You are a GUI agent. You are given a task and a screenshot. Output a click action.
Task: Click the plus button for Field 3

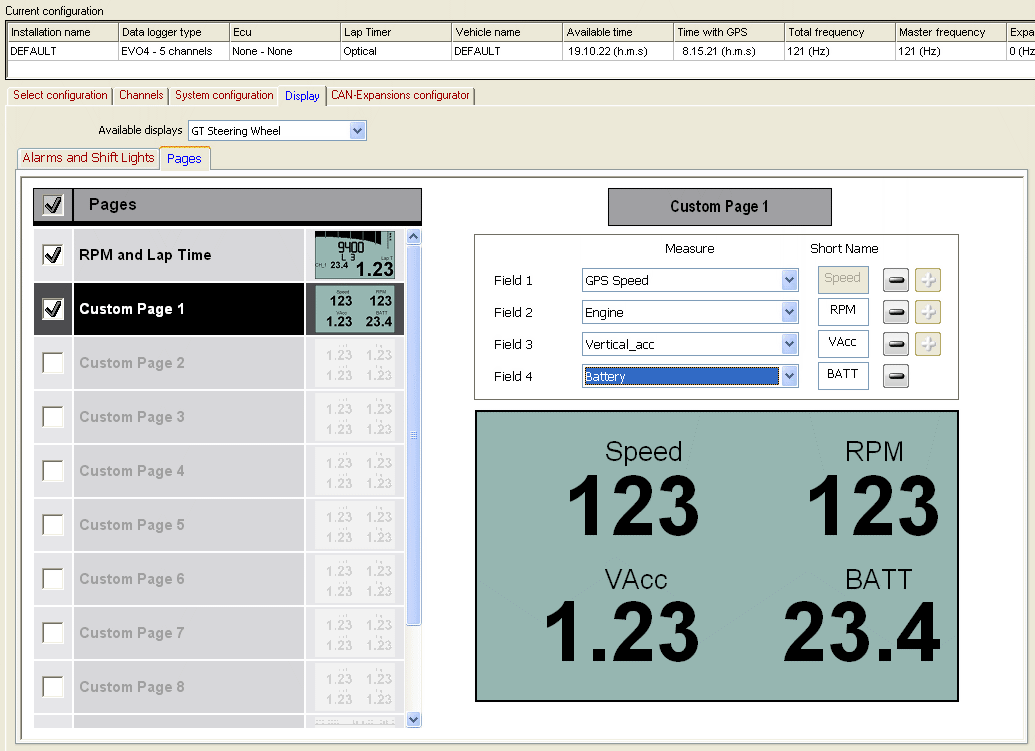coord(928,344)
